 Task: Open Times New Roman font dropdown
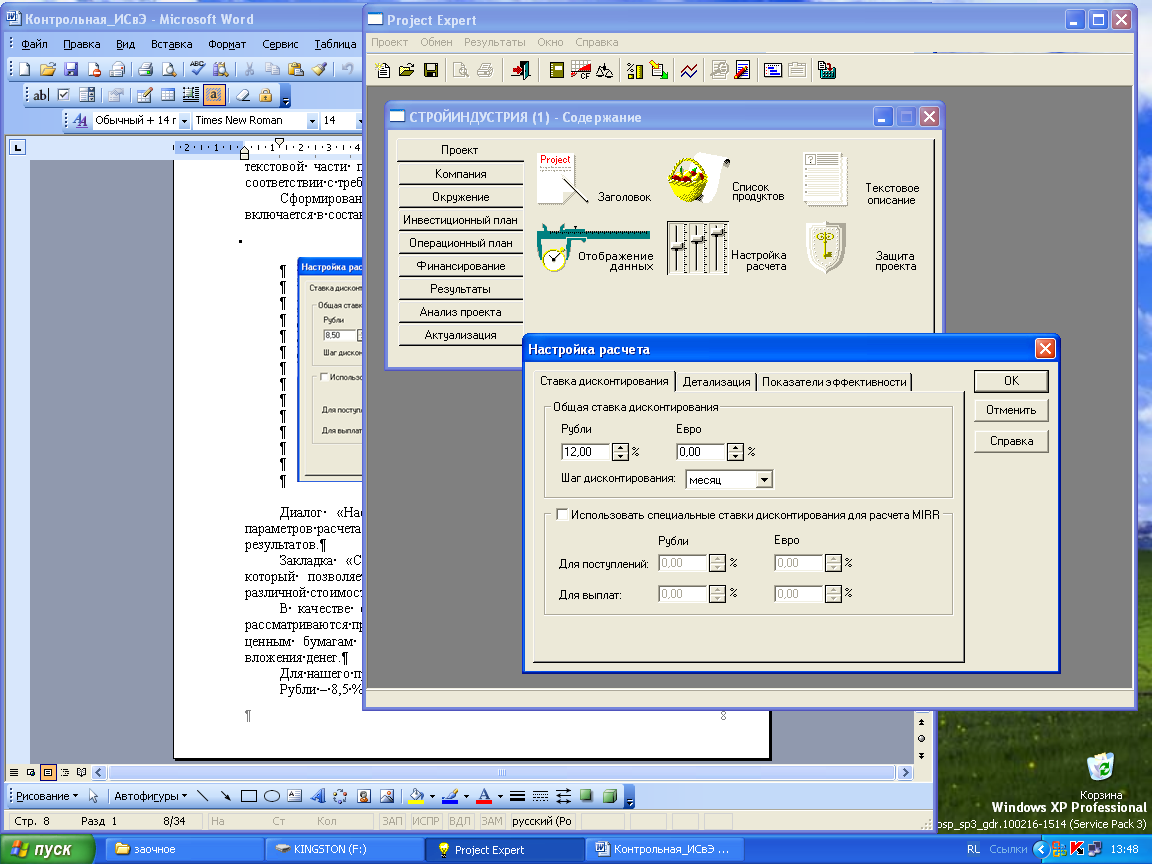312,120
